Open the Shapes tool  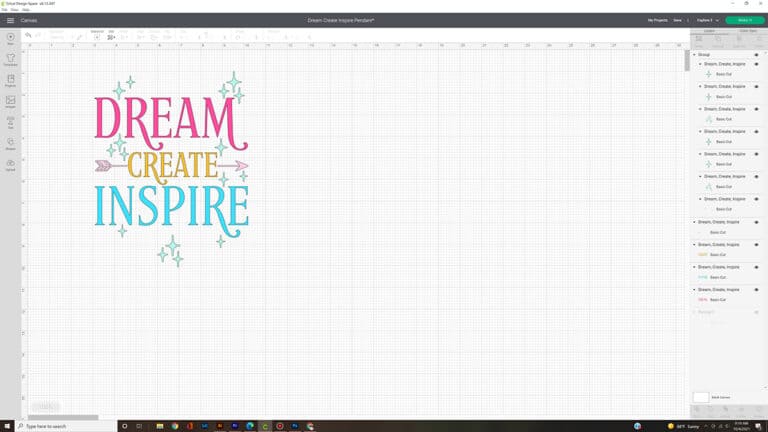(x=10, y=144)
